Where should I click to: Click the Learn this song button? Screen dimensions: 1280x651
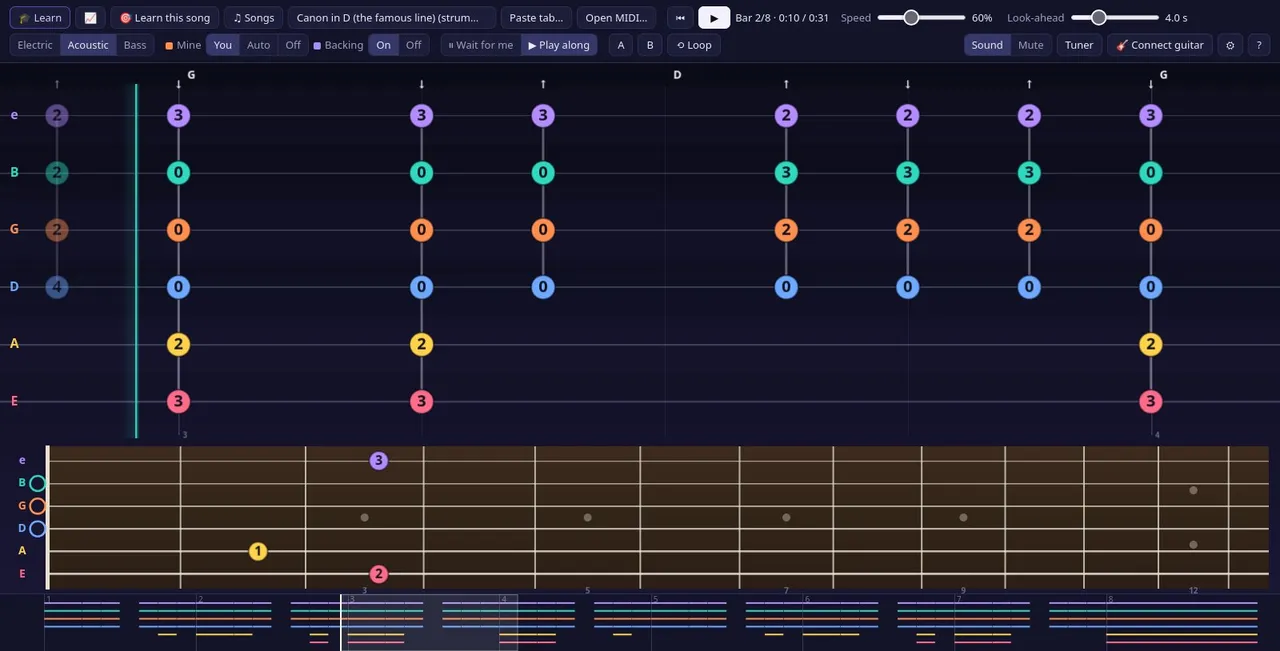click(x=165, y=18)
